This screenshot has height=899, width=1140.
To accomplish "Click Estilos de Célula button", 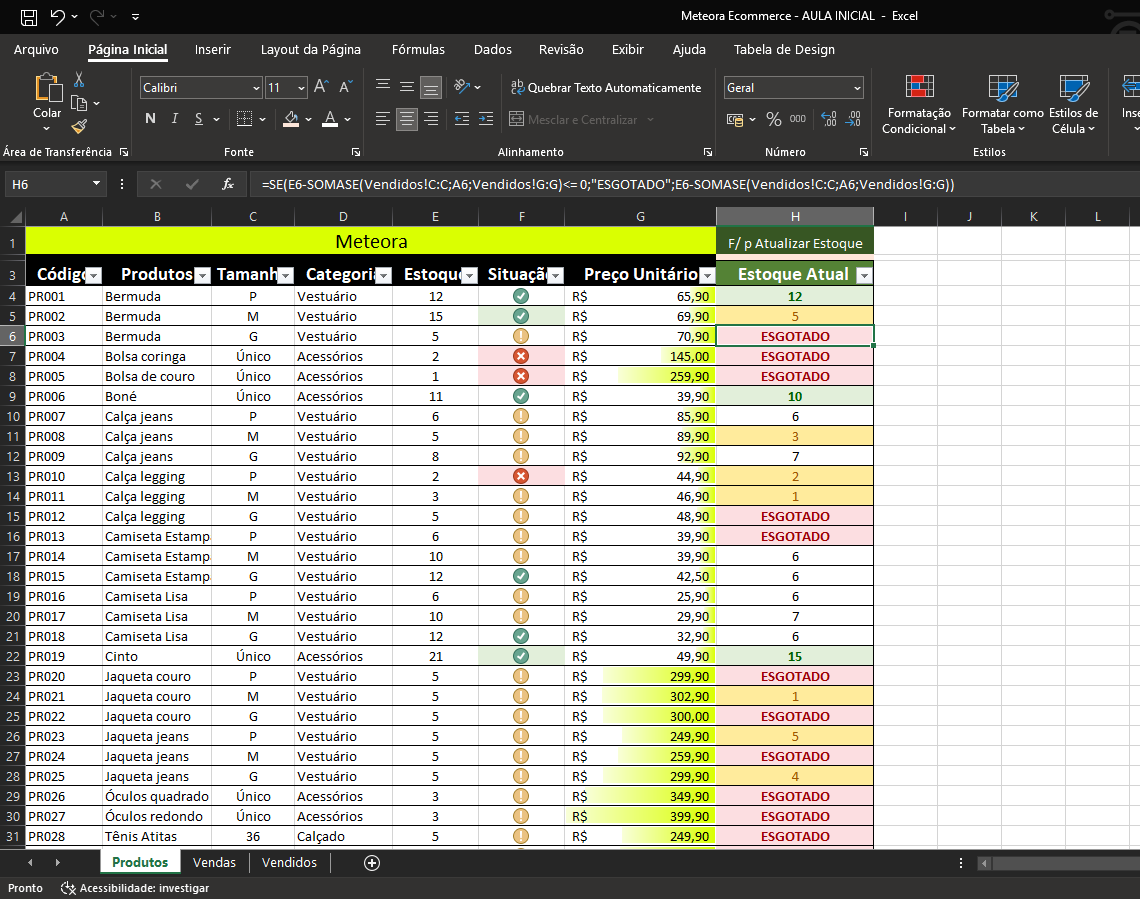I will [1073, 105].
